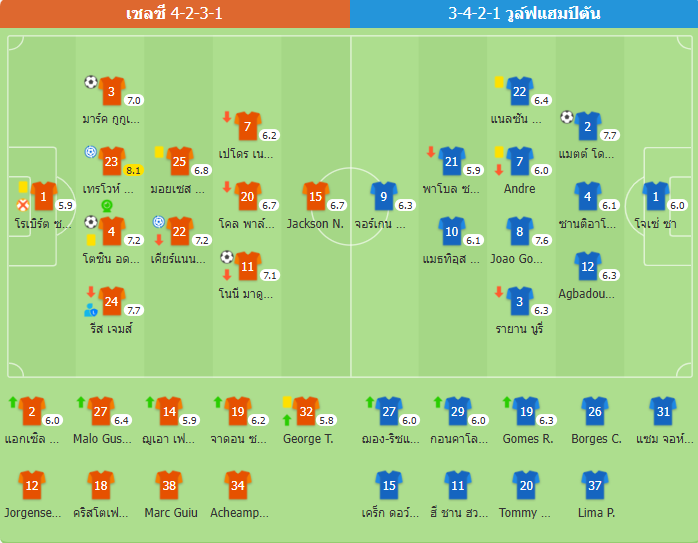
Task: Click the assist icon beside jersey 23
Action: pos(91,152)
